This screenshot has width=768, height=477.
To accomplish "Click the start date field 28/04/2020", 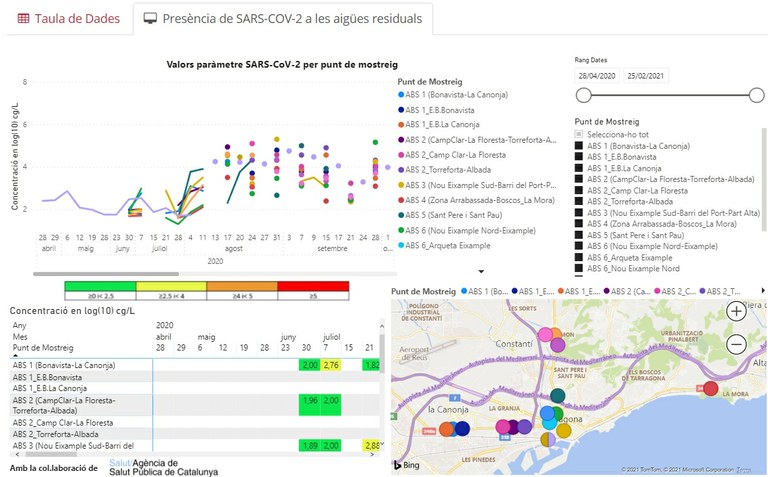I will click(597, 76).
